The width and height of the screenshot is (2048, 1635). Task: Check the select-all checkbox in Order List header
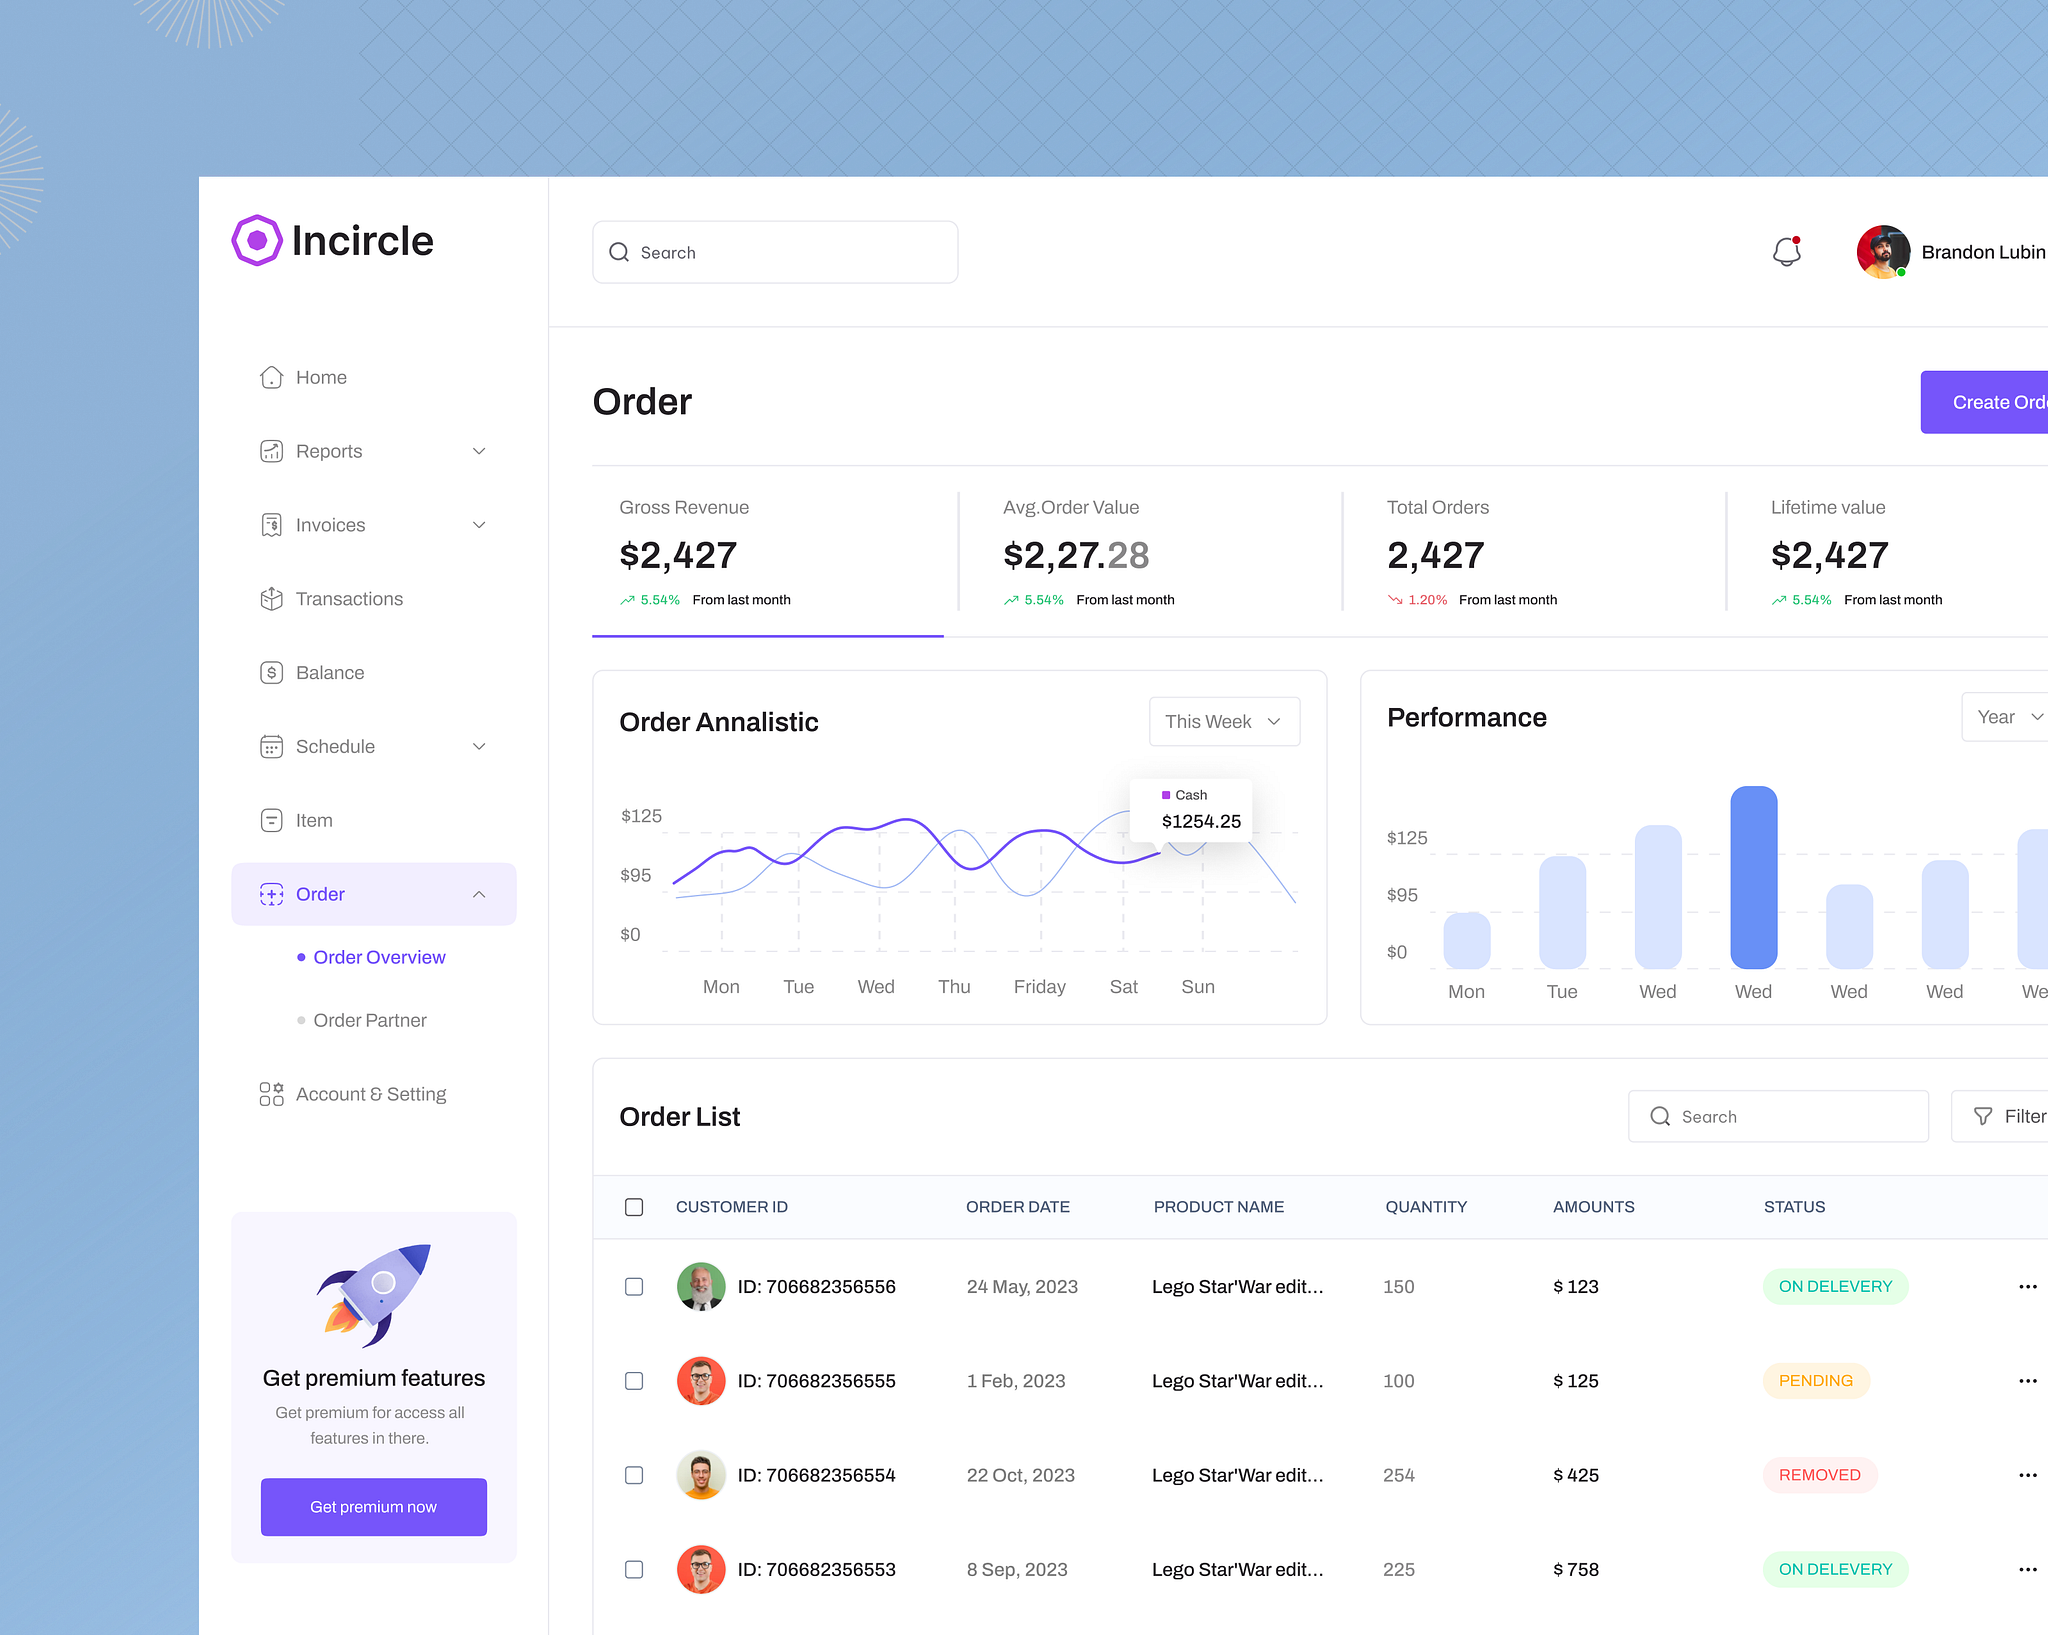(634, 1207)
